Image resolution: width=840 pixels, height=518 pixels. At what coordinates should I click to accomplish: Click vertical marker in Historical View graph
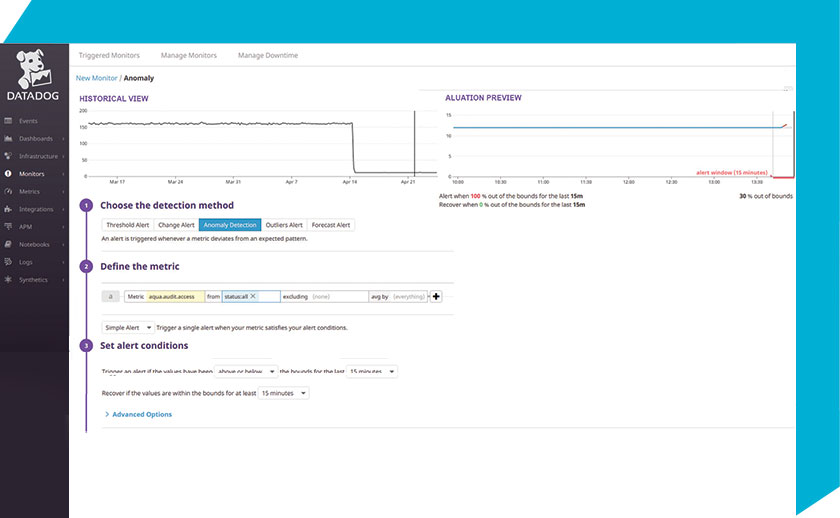[x=414, y=144]
